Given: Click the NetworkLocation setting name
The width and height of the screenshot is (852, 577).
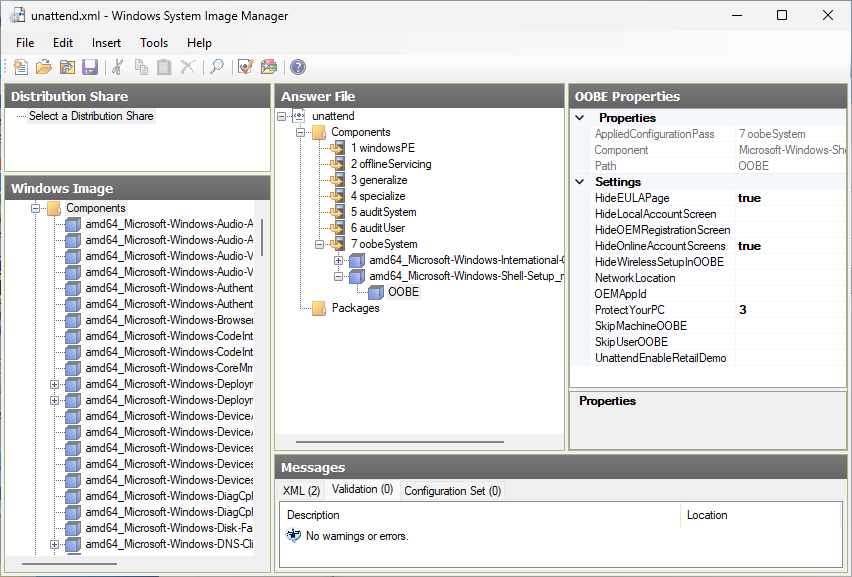Looking at the screenshot, I should click(x=635, y=278).
